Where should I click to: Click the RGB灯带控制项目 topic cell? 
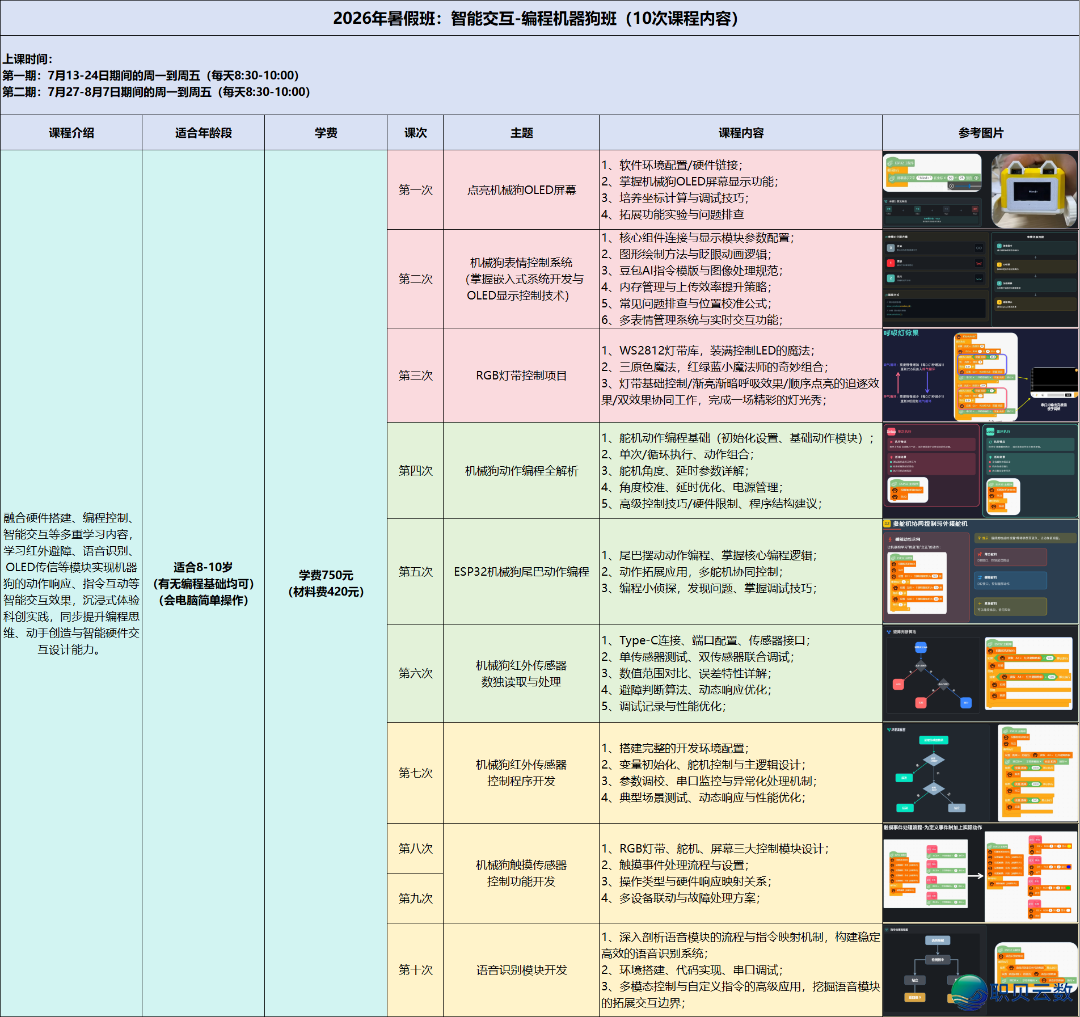point(521,375)
